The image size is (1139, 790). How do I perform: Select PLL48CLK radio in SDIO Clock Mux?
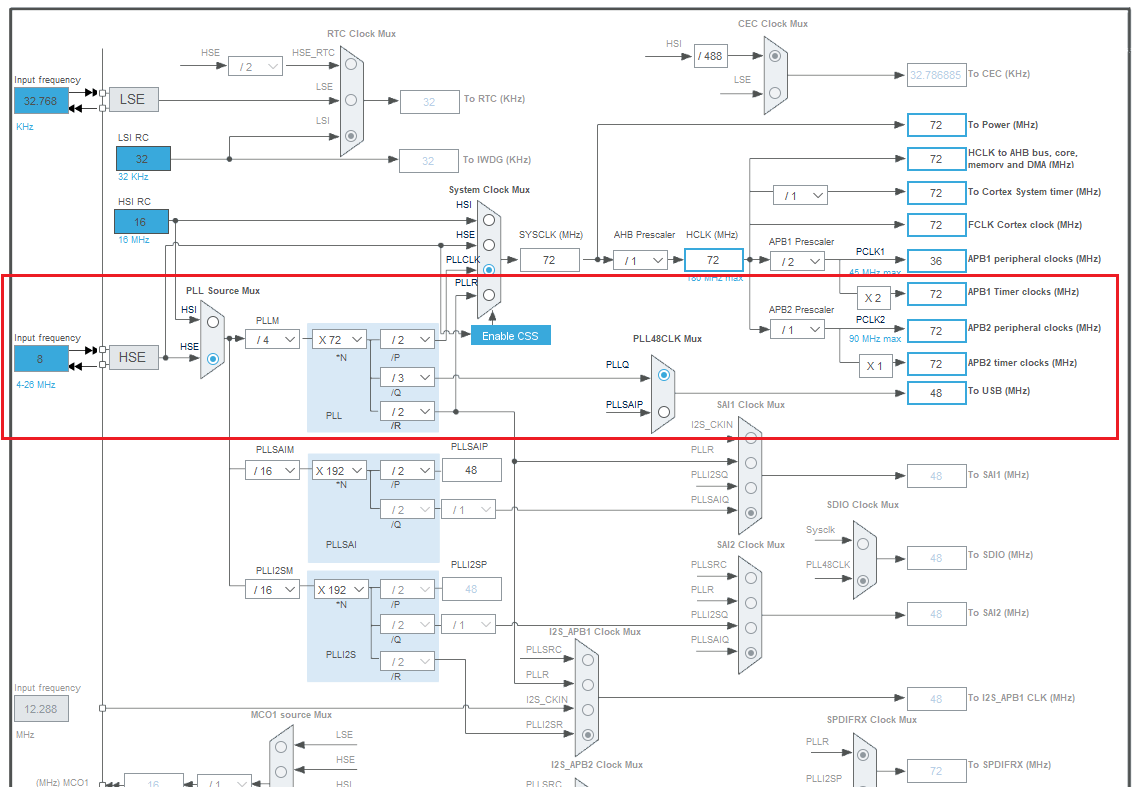pos(862,581)
